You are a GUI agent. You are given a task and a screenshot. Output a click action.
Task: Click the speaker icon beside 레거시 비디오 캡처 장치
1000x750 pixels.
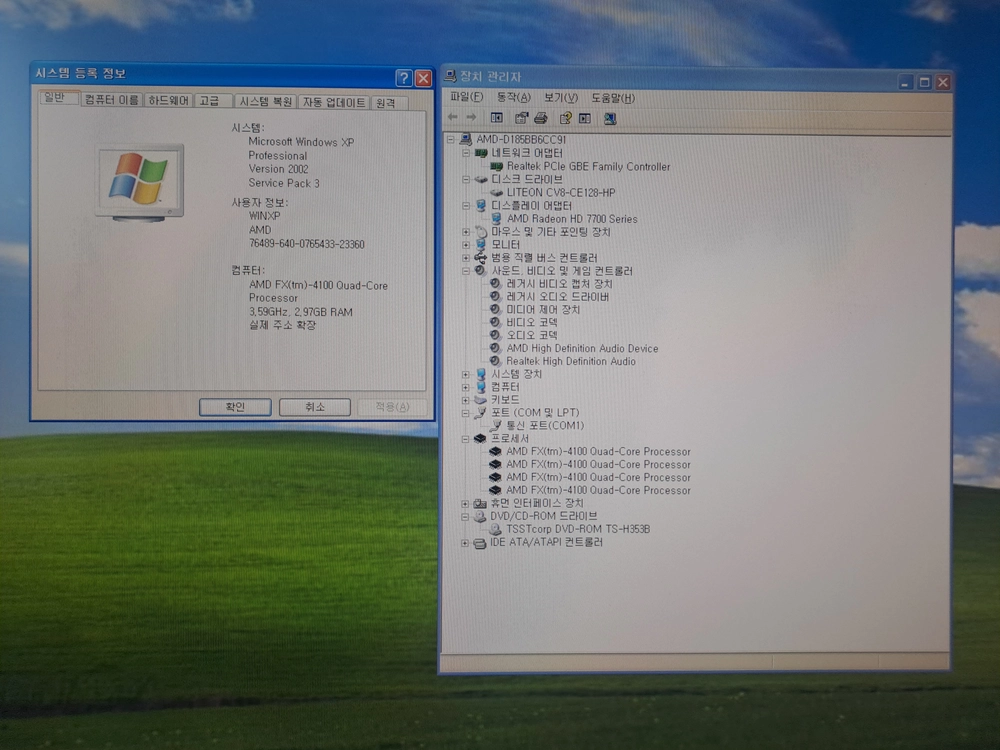tap(495, 284)
